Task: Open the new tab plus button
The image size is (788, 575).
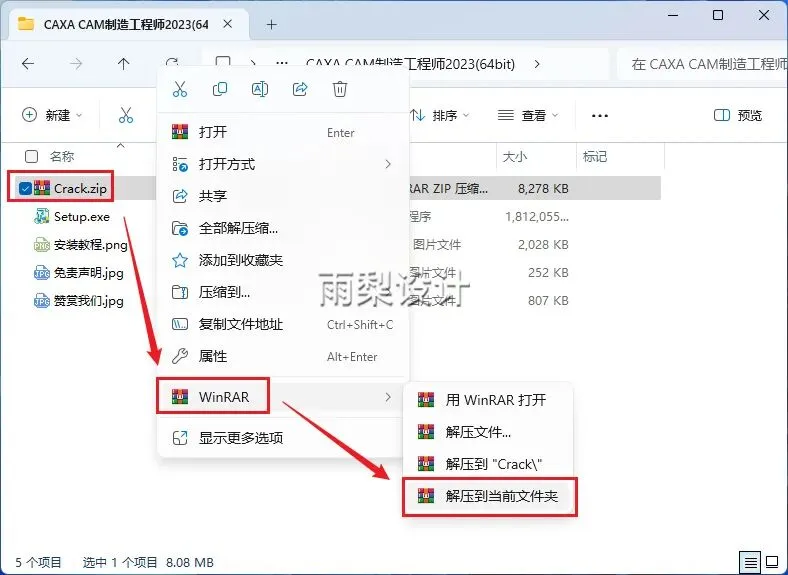Action: (271, 24)
